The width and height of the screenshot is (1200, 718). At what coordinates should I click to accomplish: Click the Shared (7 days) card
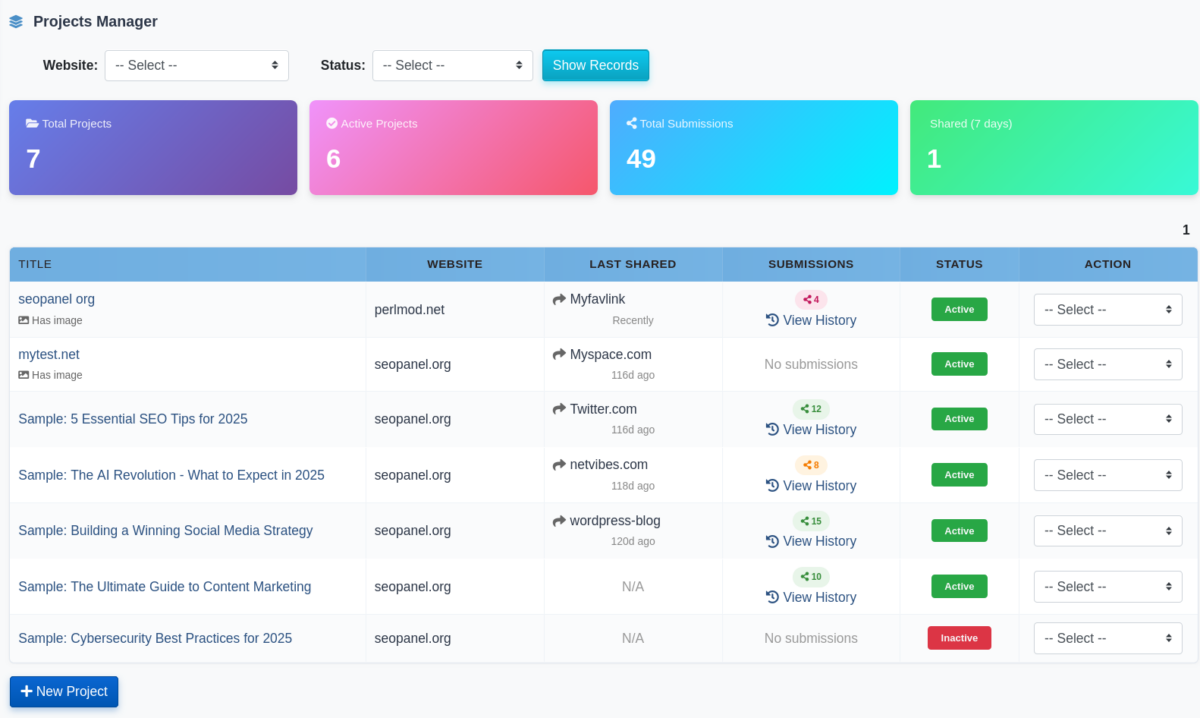[x=1054, y=147]
